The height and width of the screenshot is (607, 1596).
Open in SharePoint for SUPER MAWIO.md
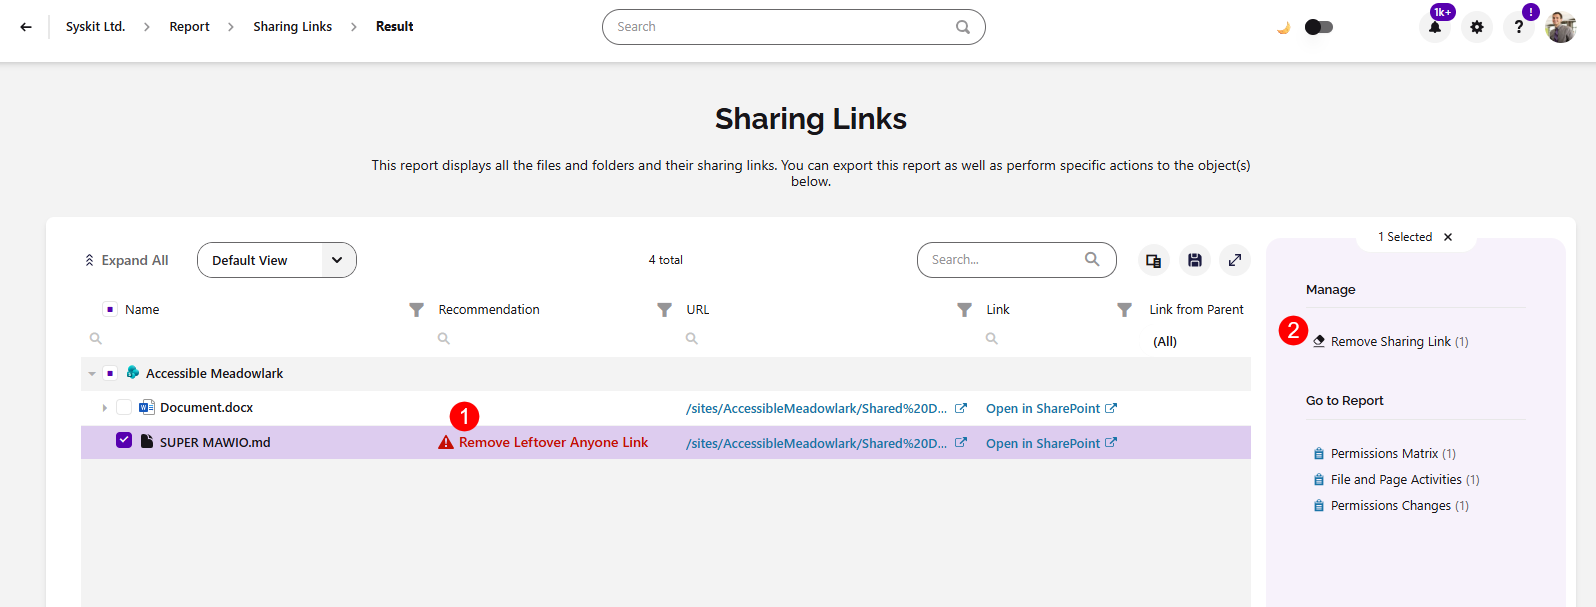(1051, 443)
